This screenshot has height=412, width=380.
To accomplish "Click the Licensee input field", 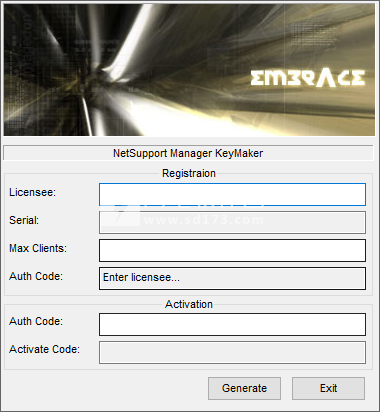I will click(232, 194).
